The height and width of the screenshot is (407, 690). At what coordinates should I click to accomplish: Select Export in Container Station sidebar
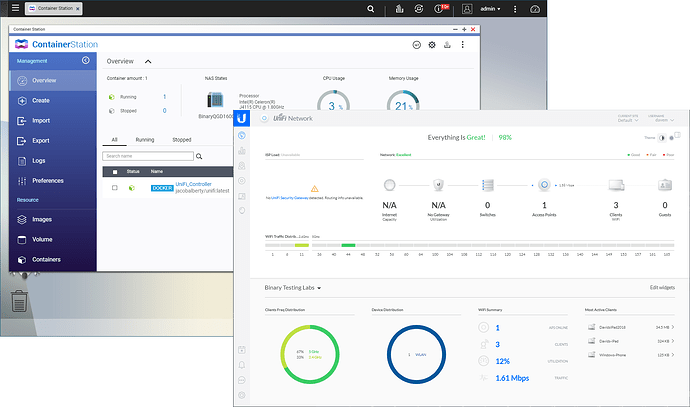tap(53, 141)
